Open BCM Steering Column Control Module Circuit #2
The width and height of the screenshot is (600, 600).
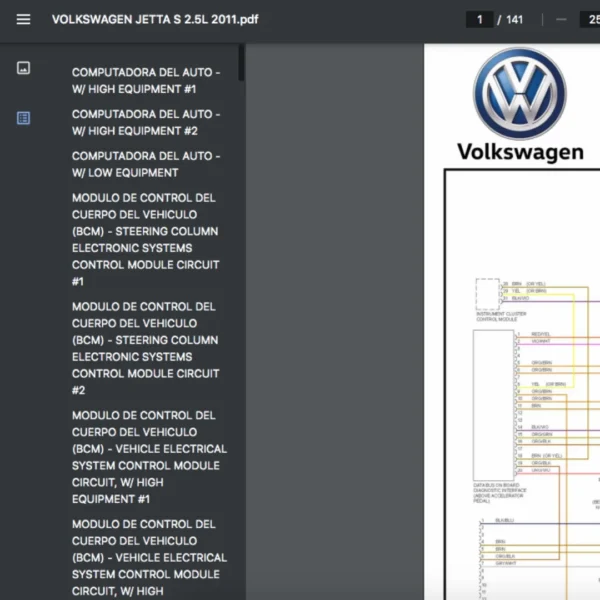coord(147,348)
